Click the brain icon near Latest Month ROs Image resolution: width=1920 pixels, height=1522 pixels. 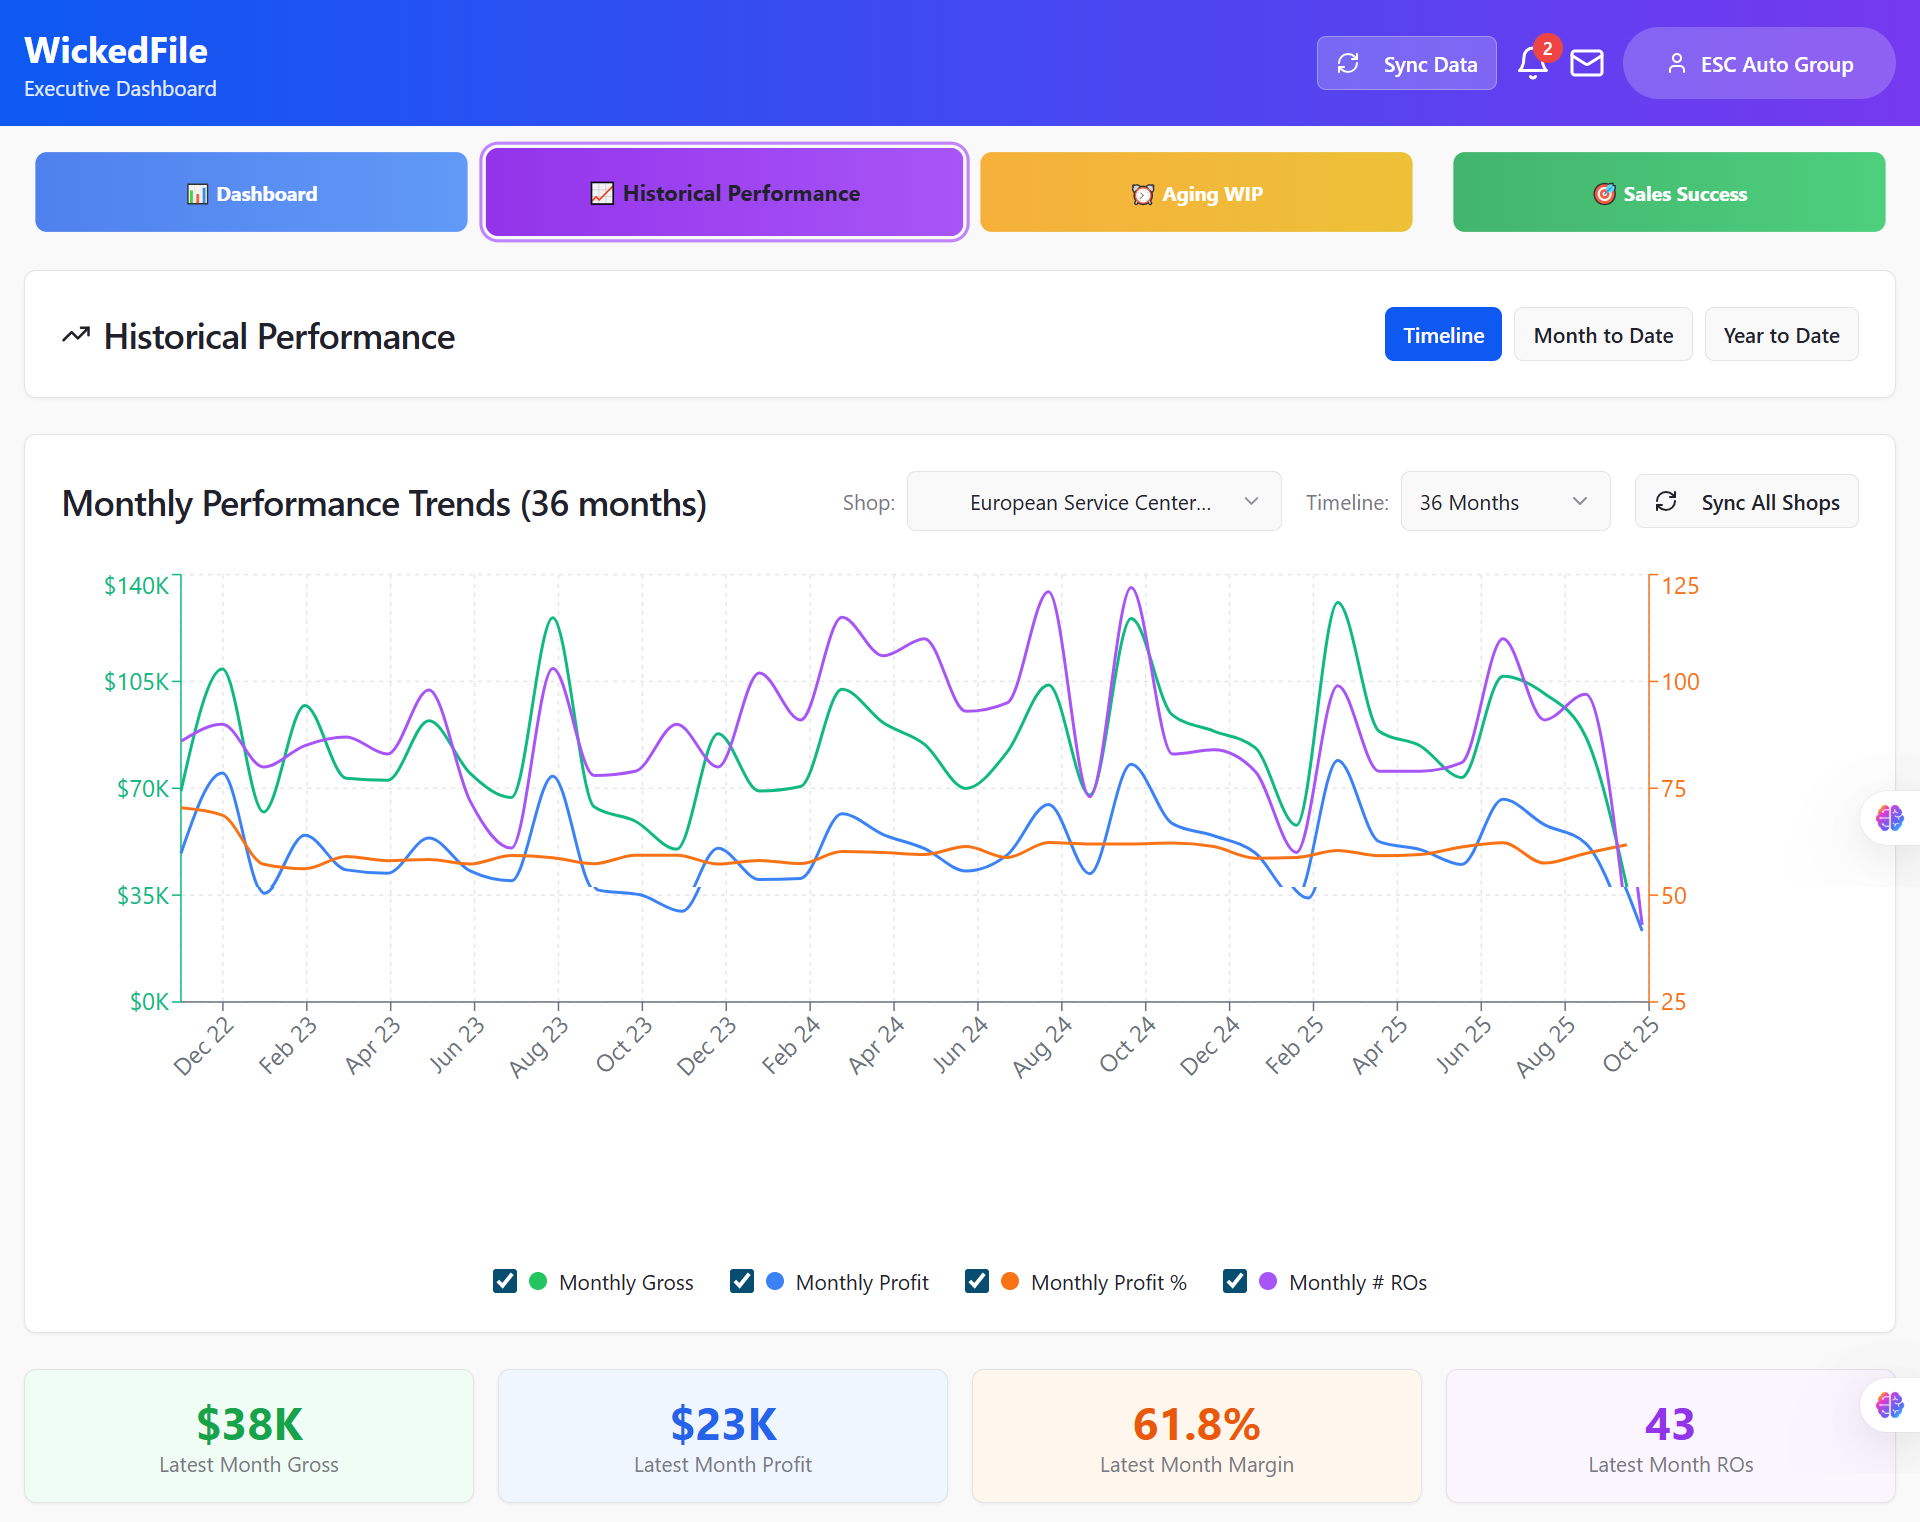[1889, 1405]
